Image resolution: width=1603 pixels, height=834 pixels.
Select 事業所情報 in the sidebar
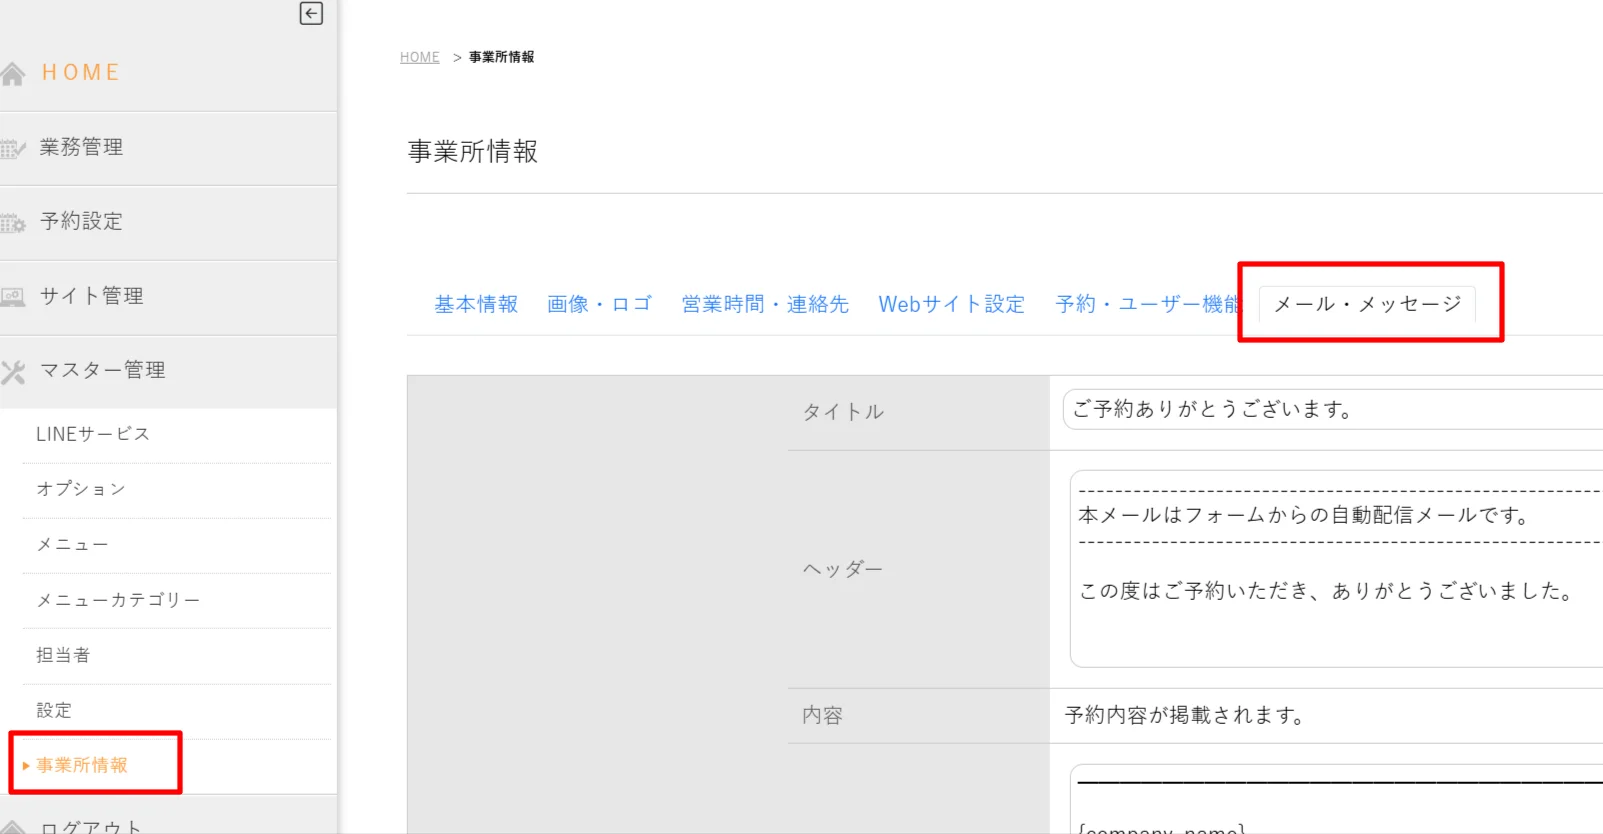[x=82, y=765]
